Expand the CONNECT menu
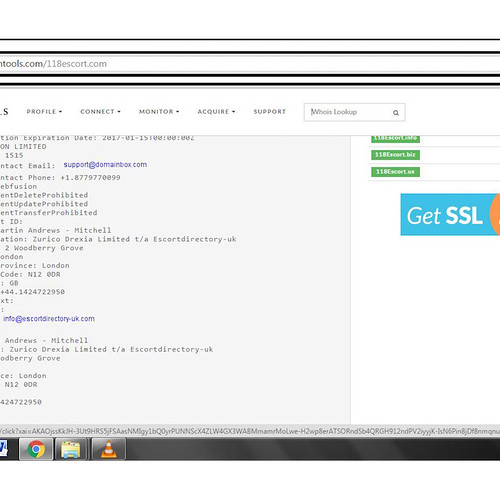500x500 pixels. pyautogui.click(x=100, y=112)
